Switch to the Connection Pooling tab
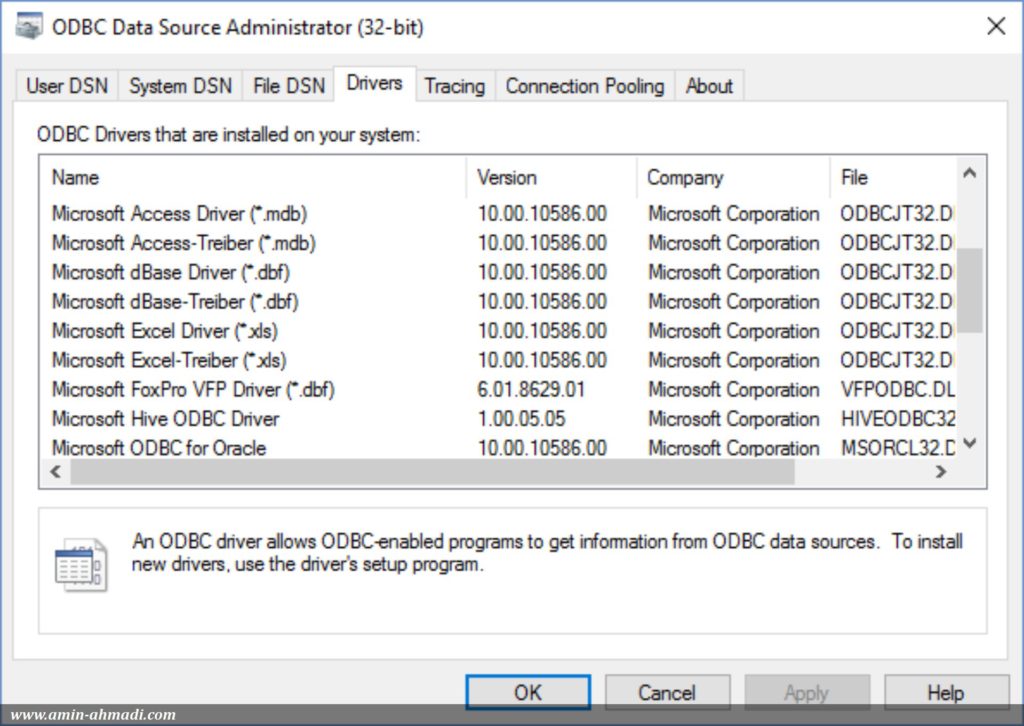The height and width of the screenshot is (726, 1024). coord(584,86)
